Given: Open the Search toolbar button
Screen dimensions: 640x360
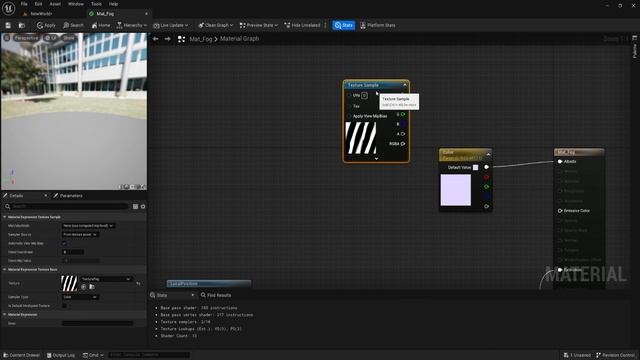Looking at the screenshot, I should [x=73, y=25].
